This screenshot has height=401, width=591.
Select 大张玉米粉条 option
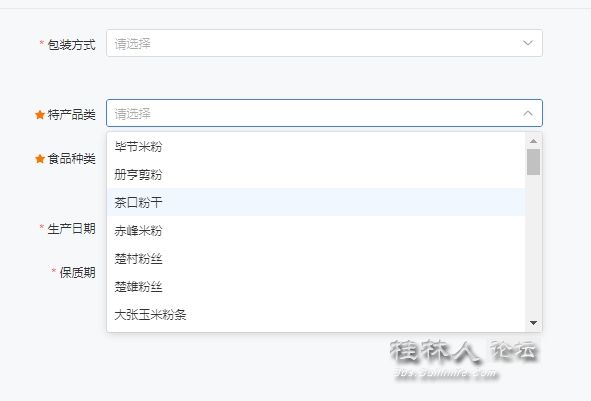click(316, 314)
